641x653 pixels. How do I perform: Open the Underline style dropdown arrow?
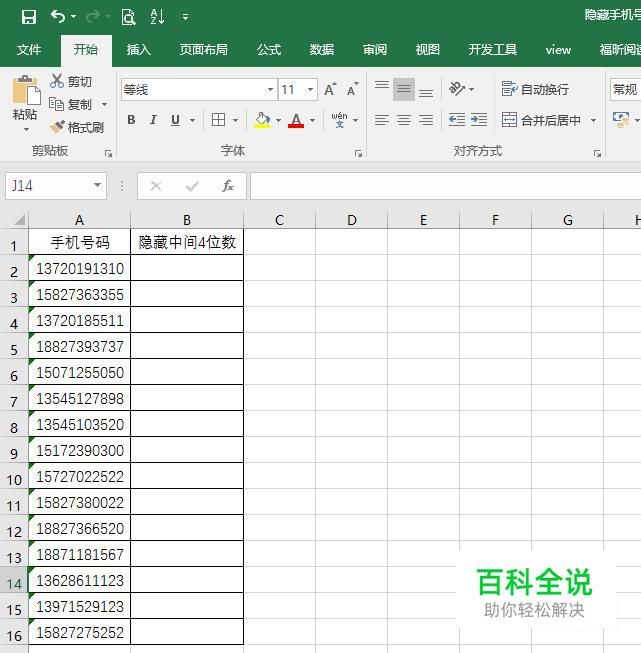[192, 120]
